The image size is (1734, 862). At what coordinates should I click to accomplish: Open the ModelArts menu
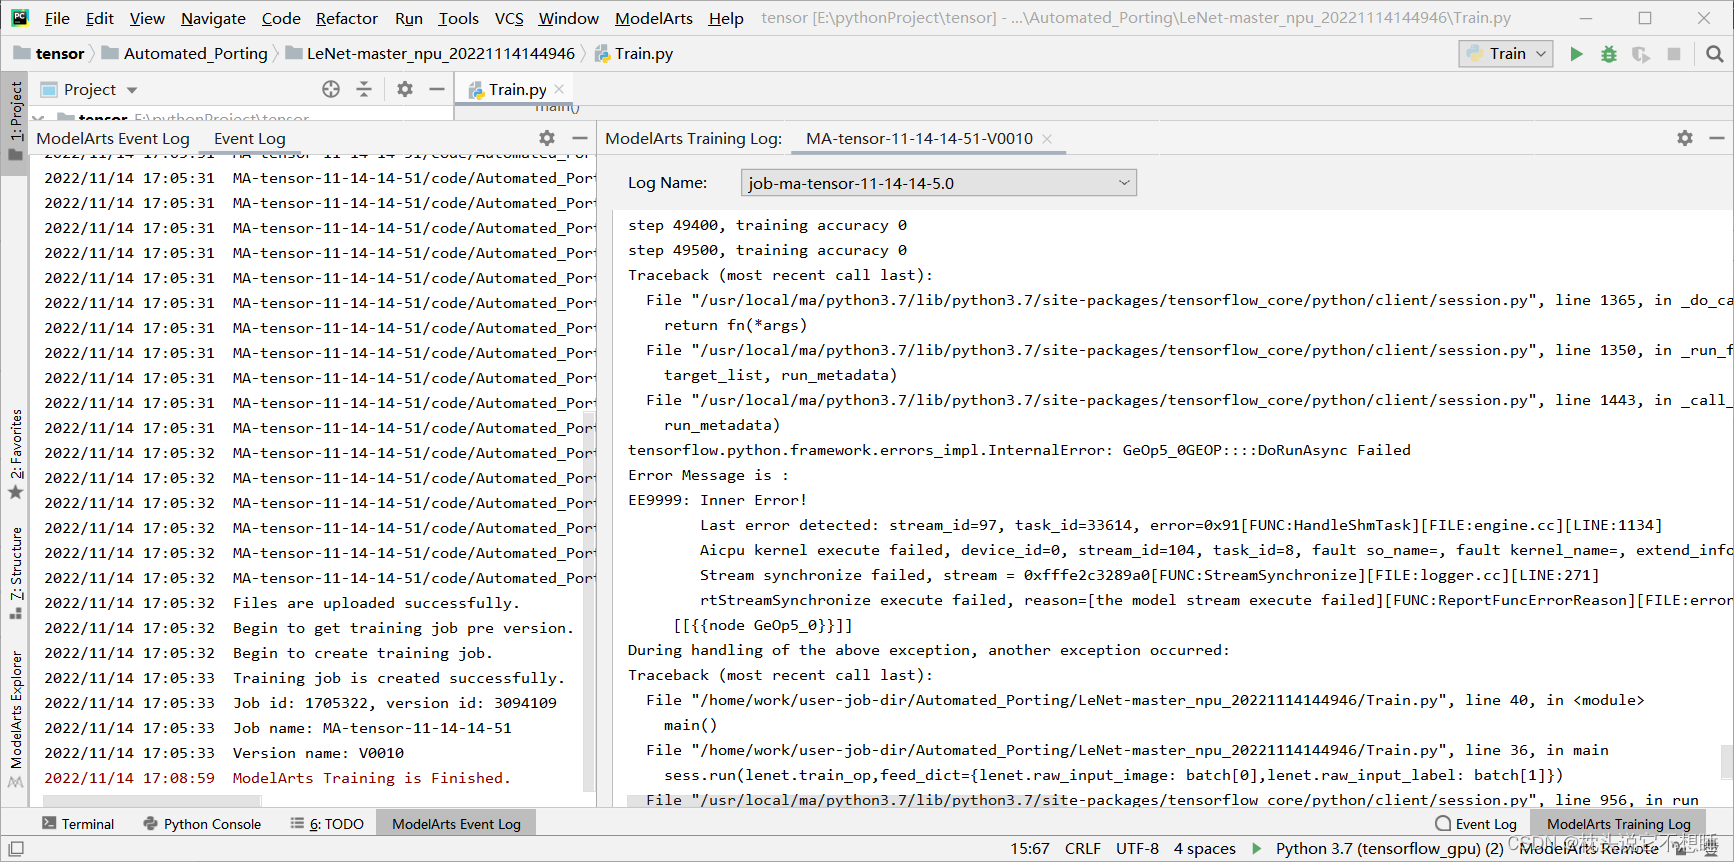654,18
